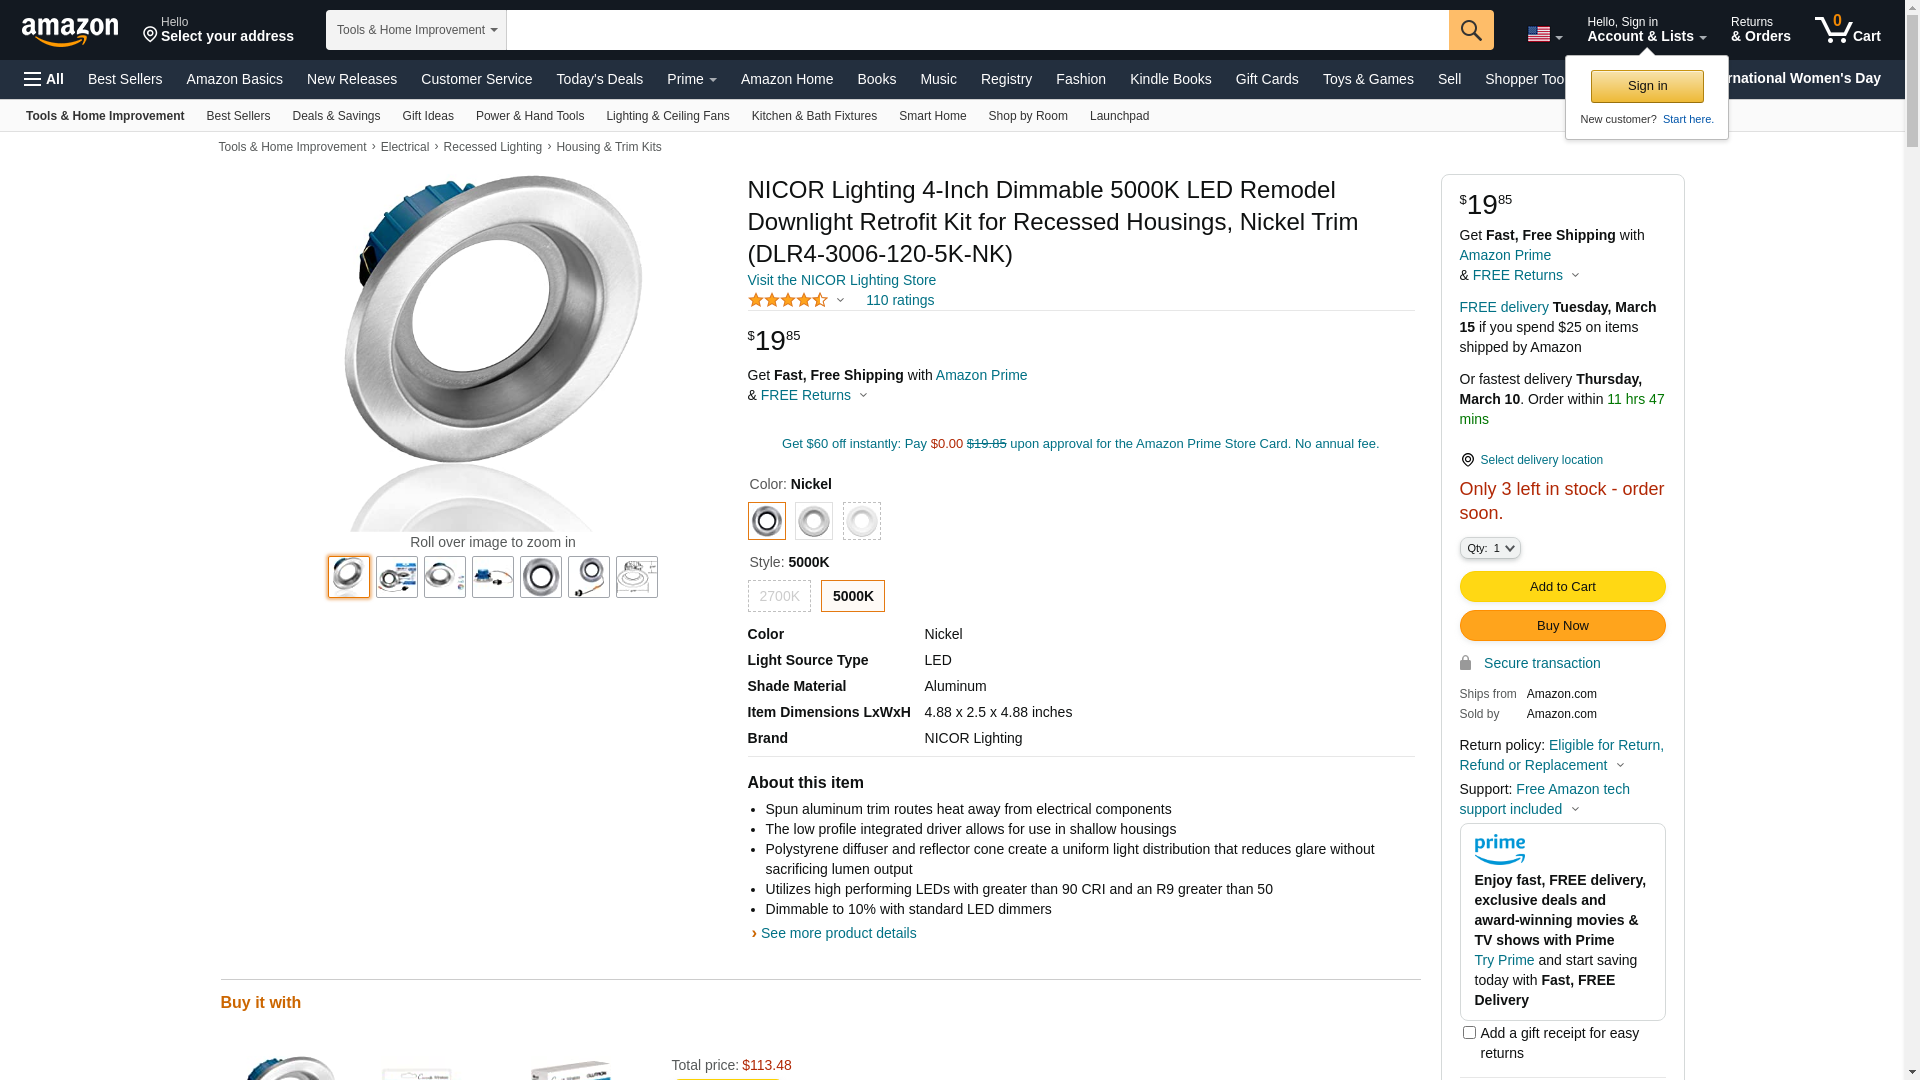Select the second color swatch option
Image resolution: width=1920 pixels, height=1080 pixels.
pyautogui.click(x=813, y=521)
